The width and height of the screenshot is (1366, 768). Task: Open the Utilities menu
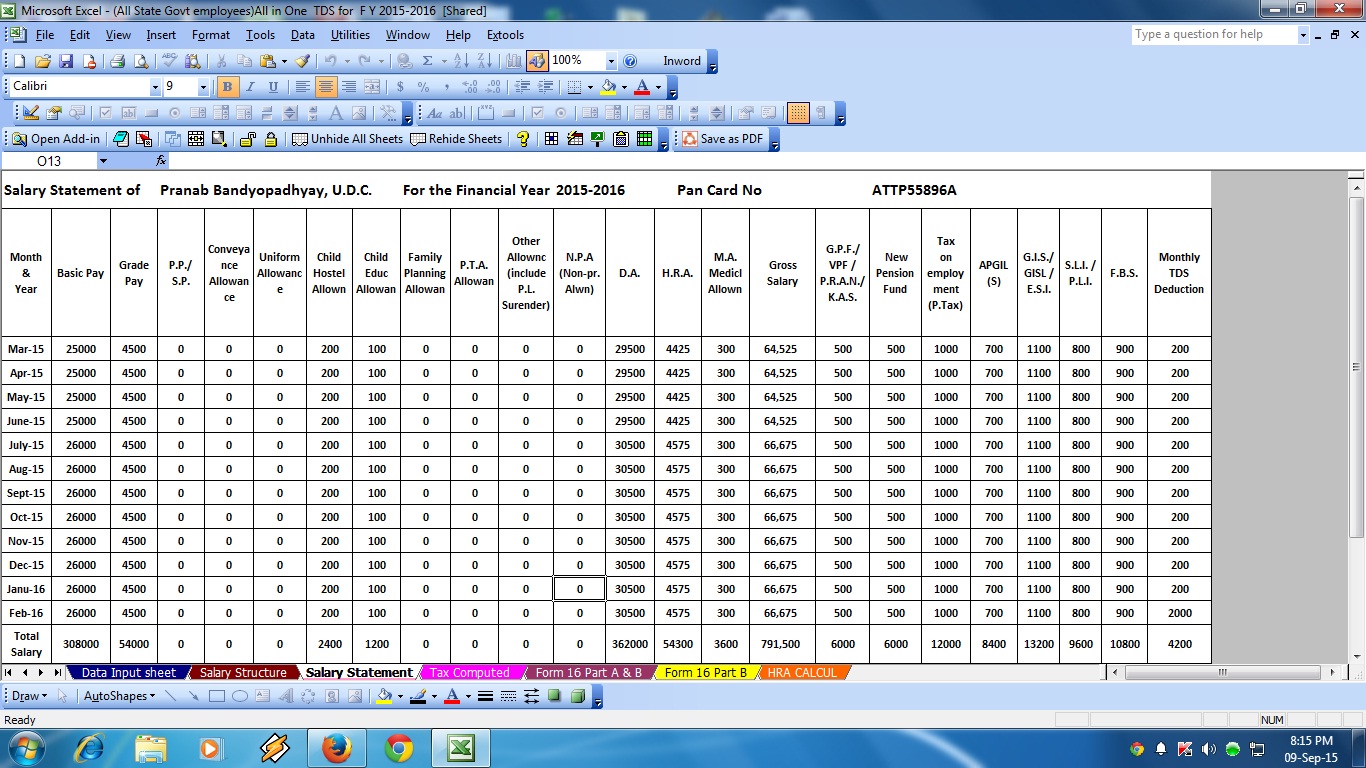[x=350, y=35]
